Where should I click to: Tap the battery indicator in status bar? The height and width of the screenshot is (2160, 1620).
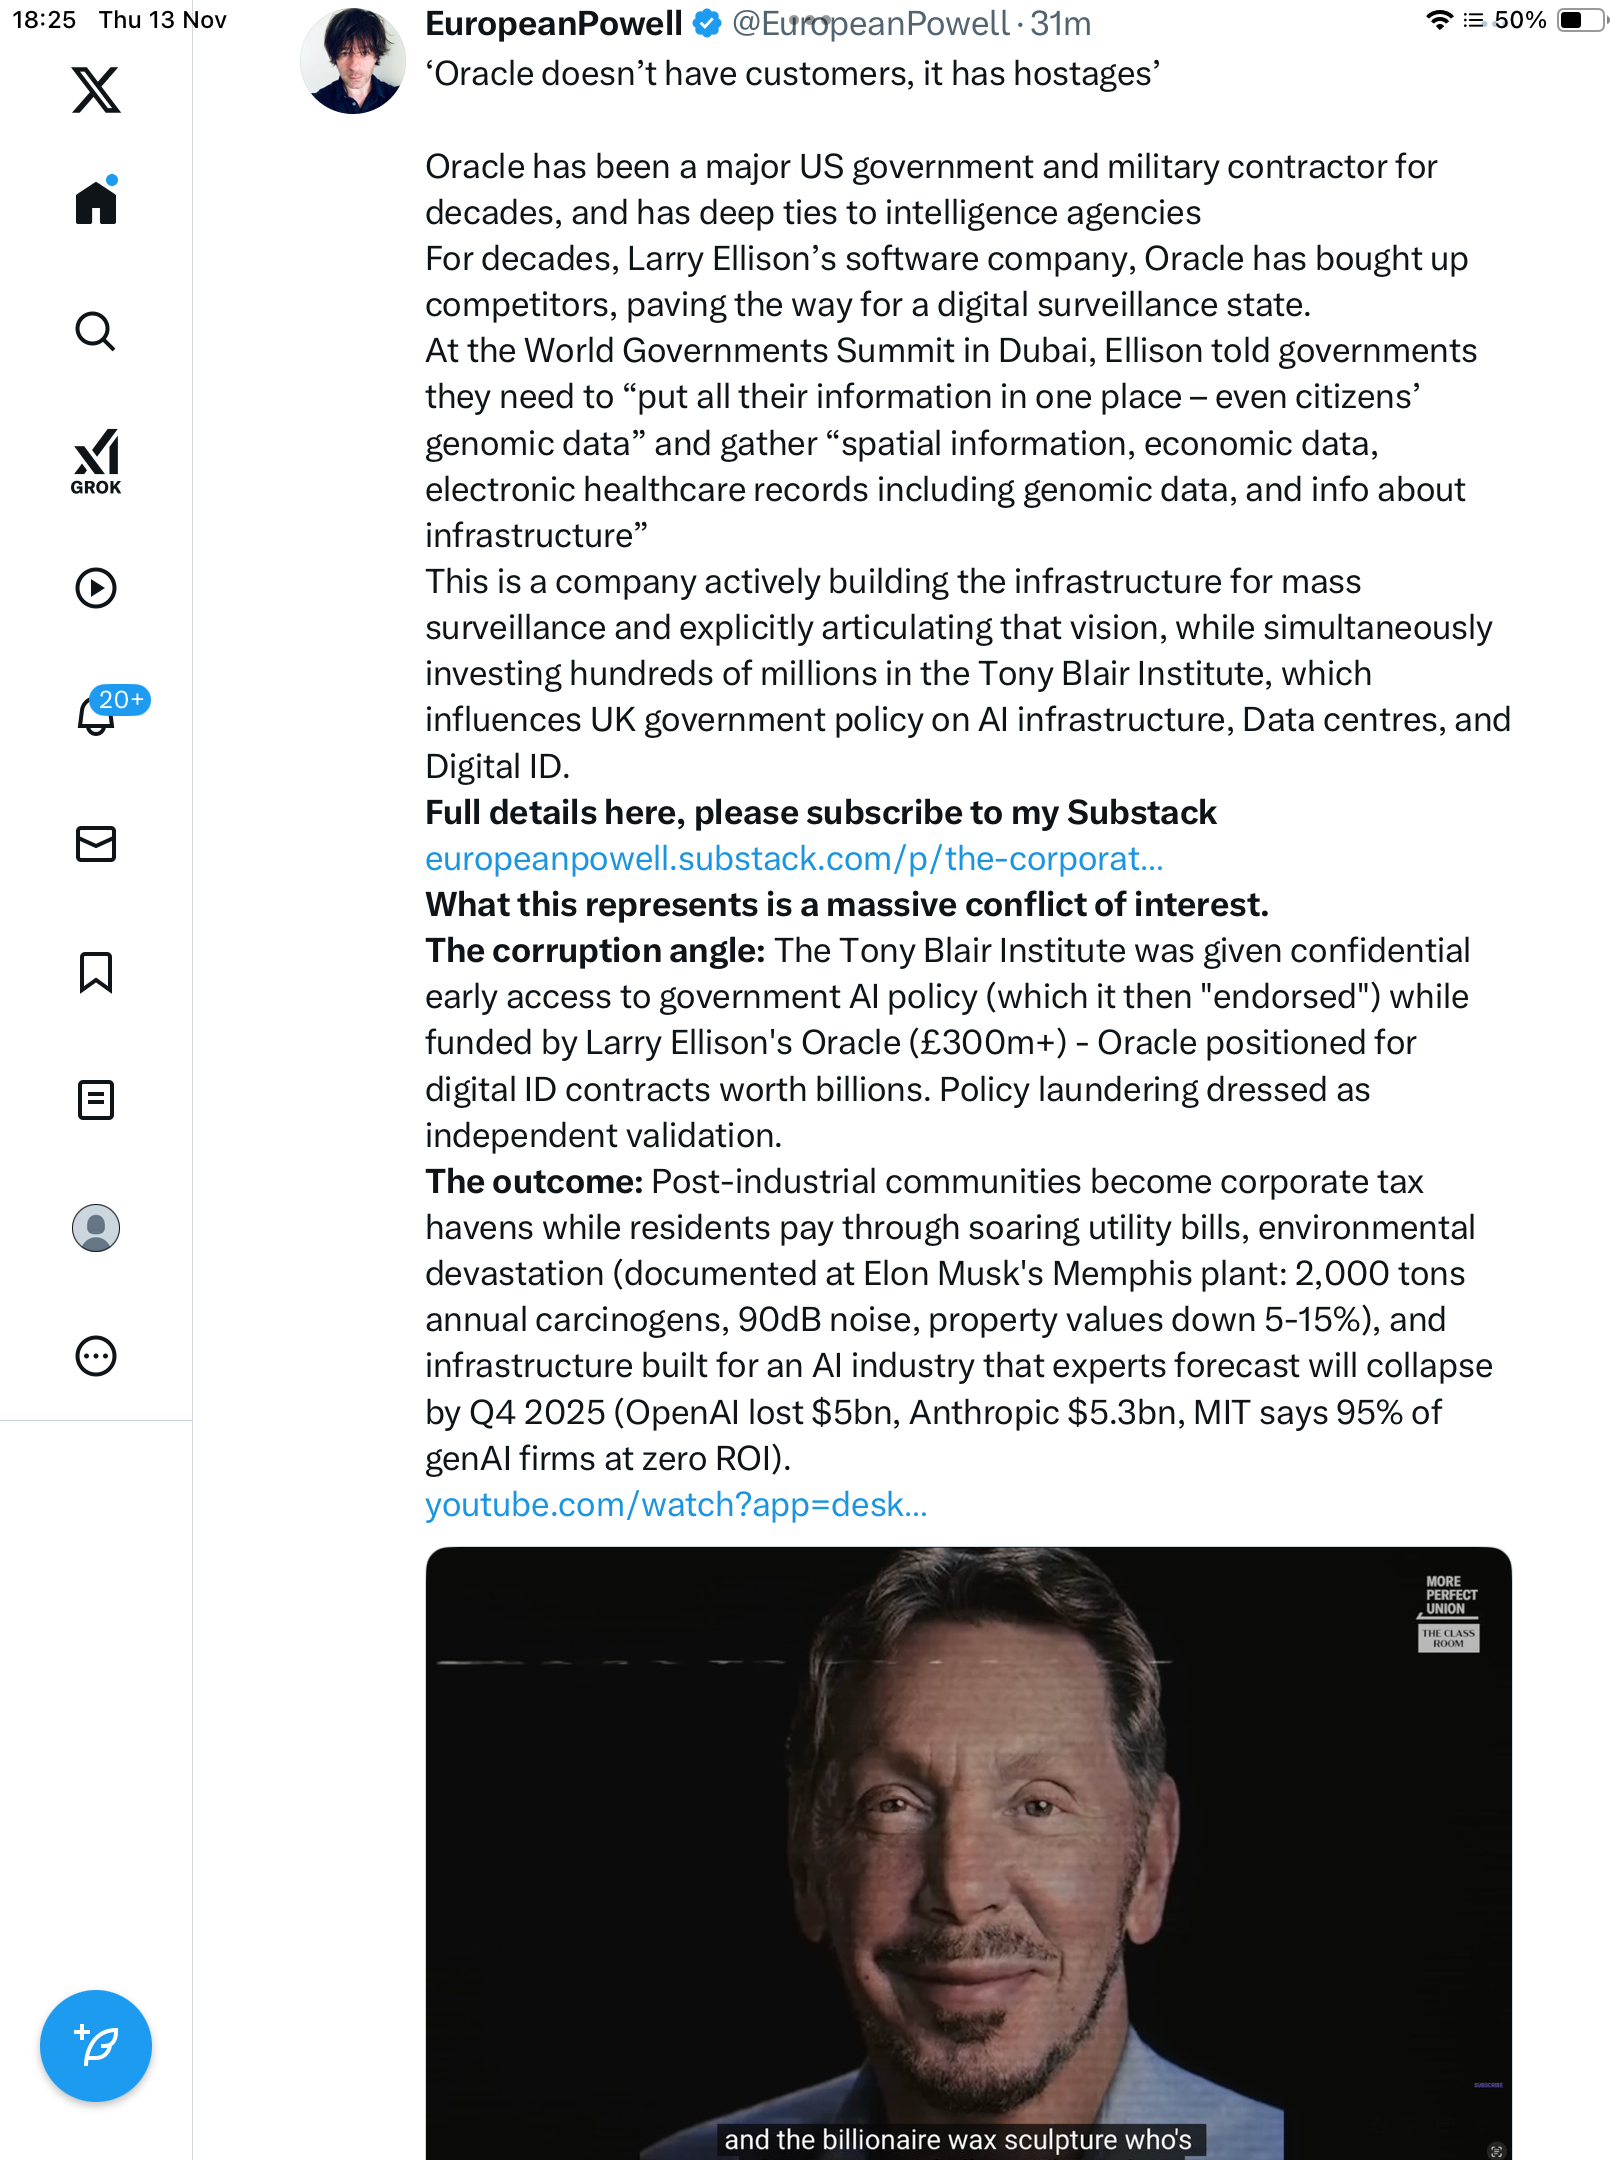[x=1580, y=20]
